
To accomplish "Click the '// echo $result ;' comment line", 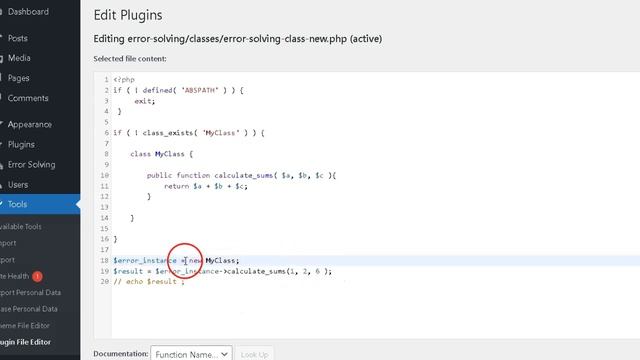I will 149,282.
